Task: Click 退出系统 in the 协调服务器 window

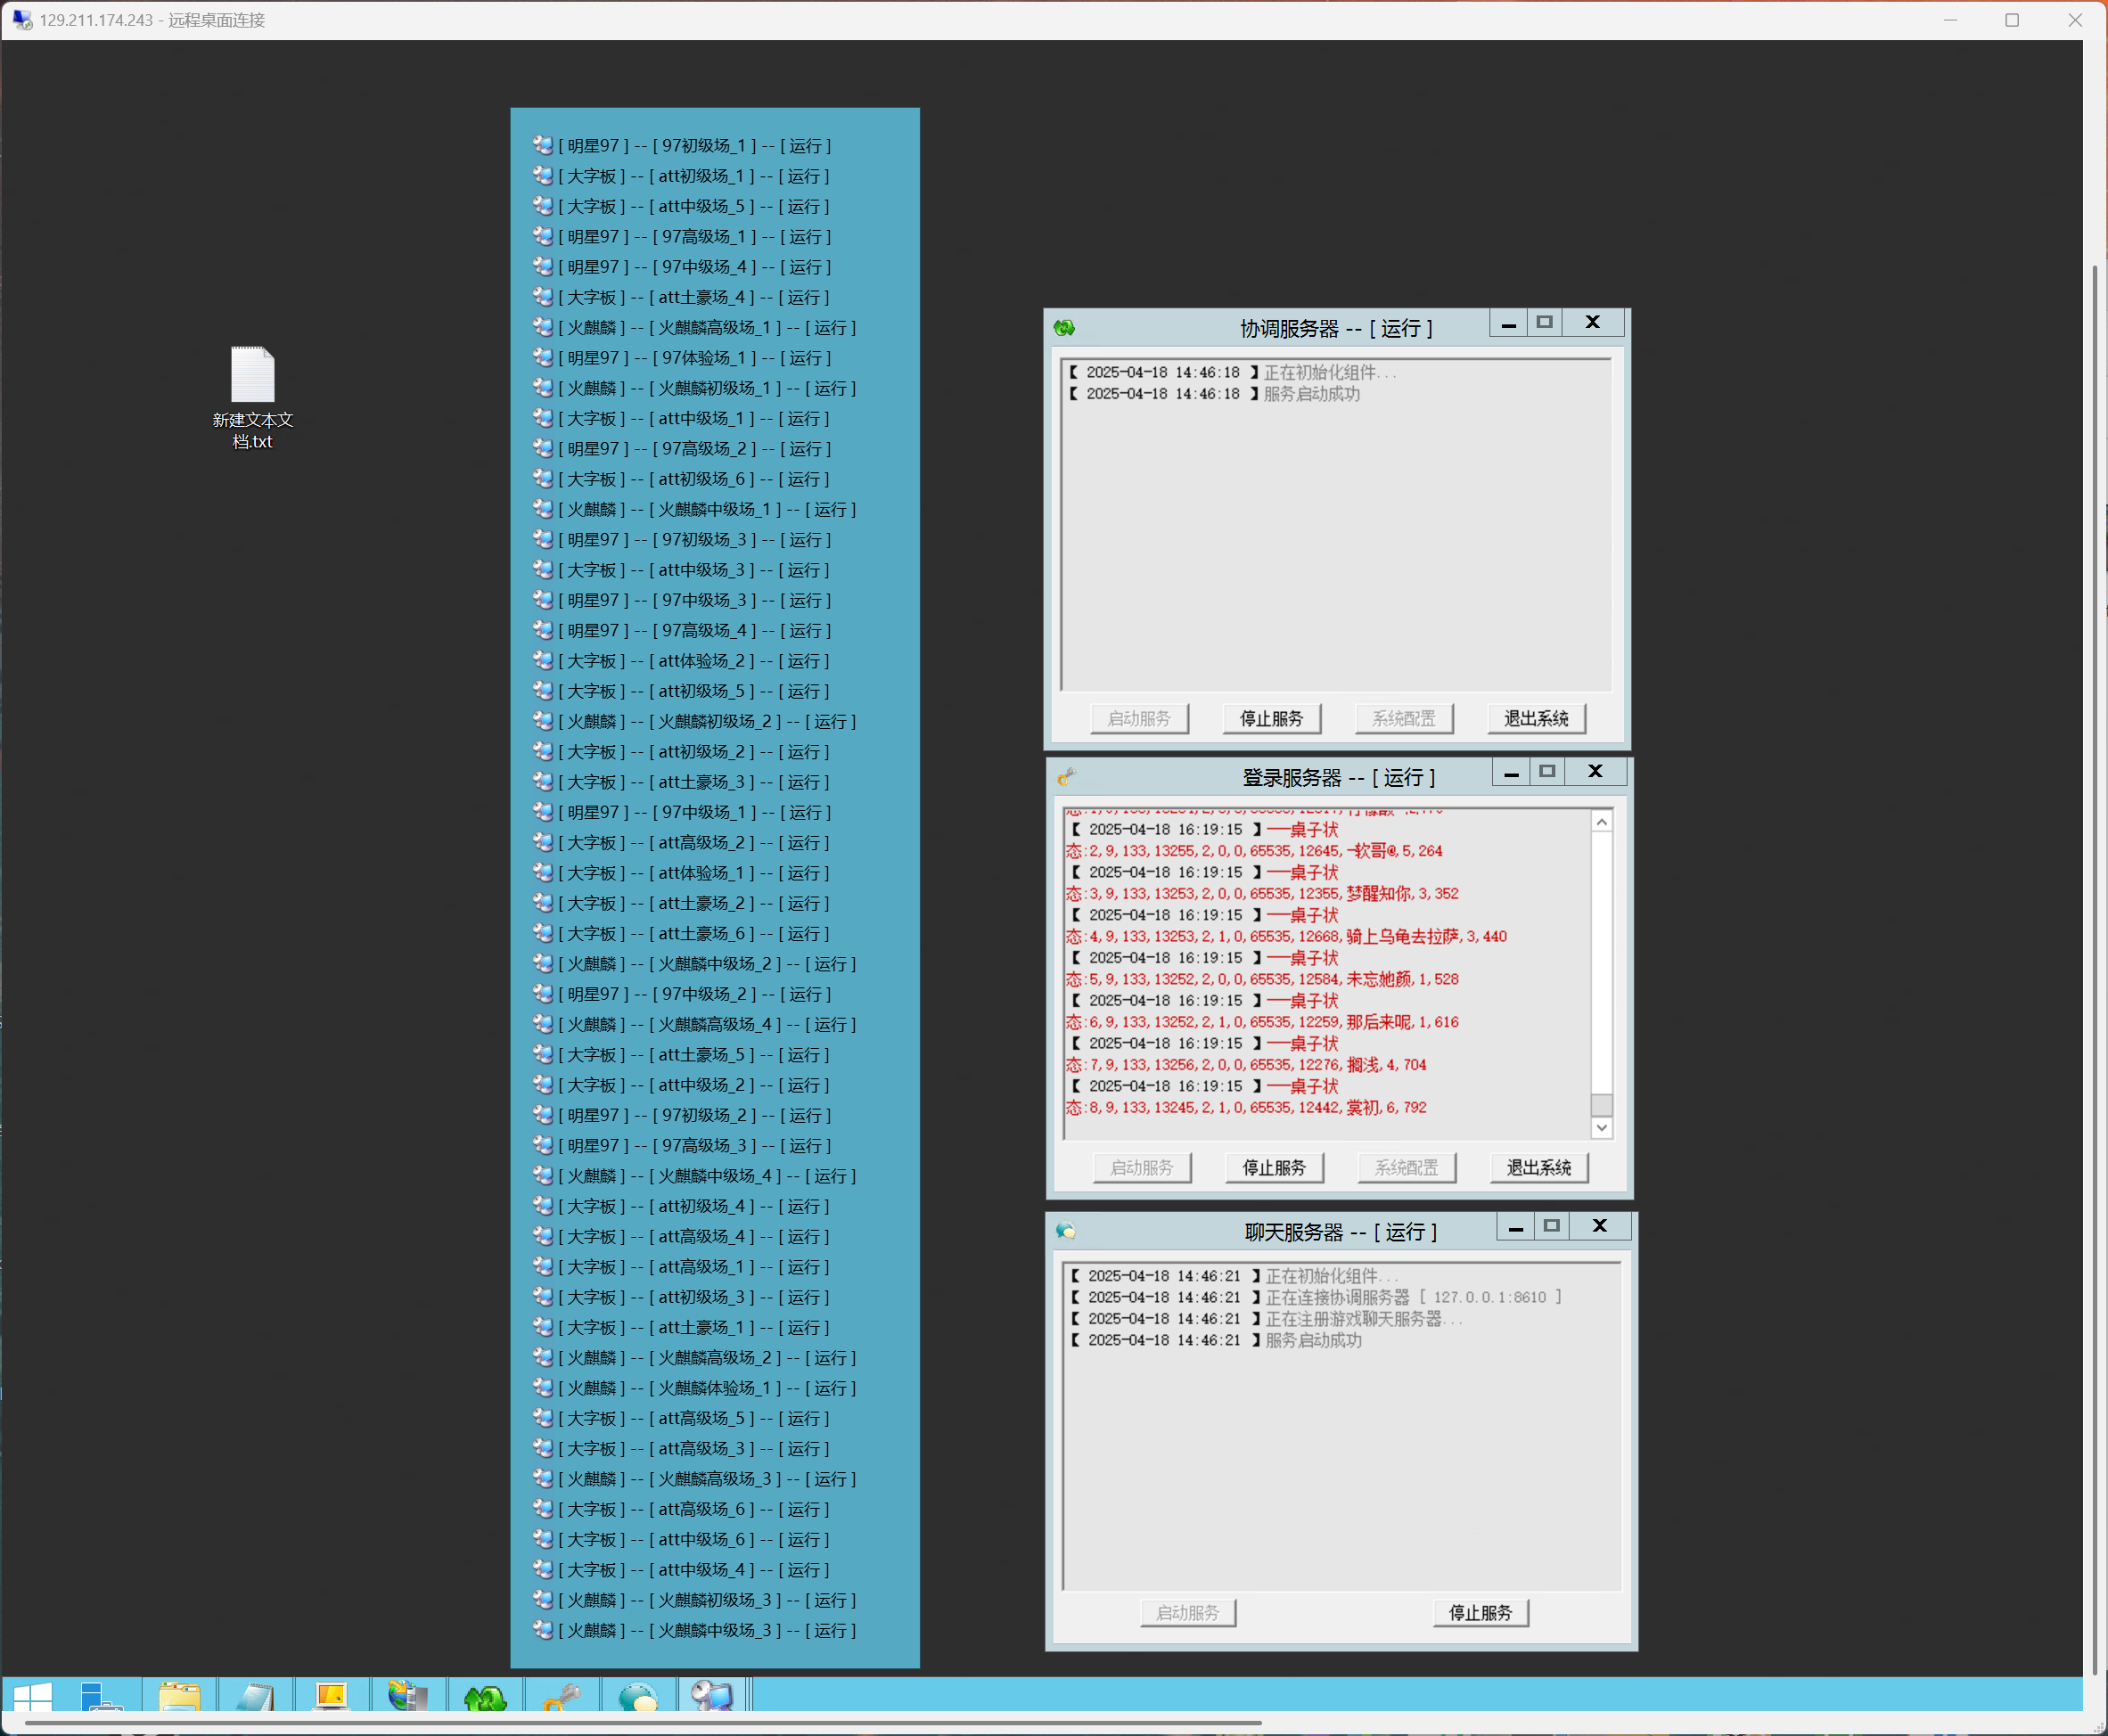Action: (x=1536, y=718)
